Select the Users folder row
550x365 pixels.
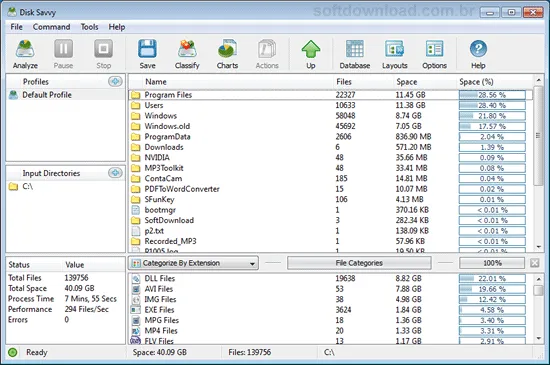pos(330,105)
